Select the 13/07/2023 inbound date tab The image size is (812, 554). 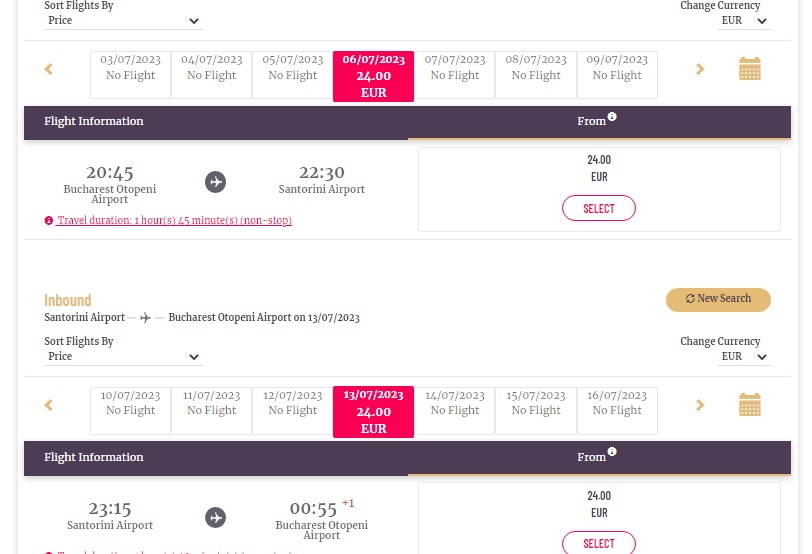(x=373, y=412)
